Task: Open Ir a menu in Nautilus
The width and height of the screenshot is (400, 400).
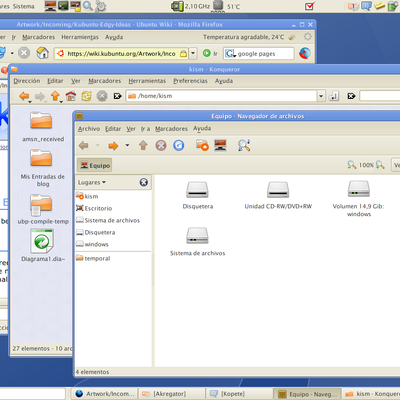Action: (145, 129)
